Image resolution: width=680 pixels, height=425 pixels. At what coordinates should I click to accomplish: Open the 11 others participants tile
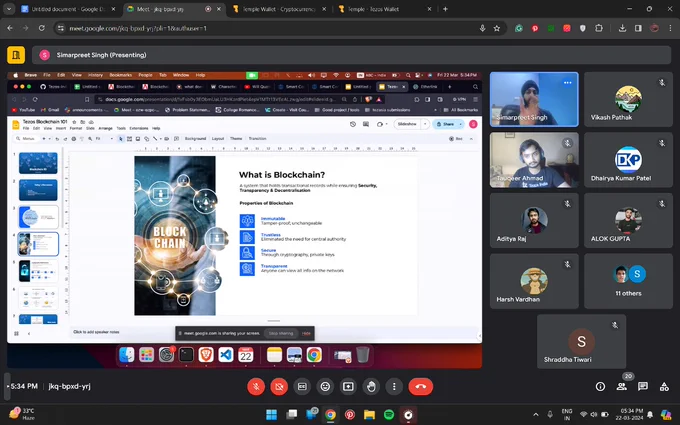pos(628,281)
